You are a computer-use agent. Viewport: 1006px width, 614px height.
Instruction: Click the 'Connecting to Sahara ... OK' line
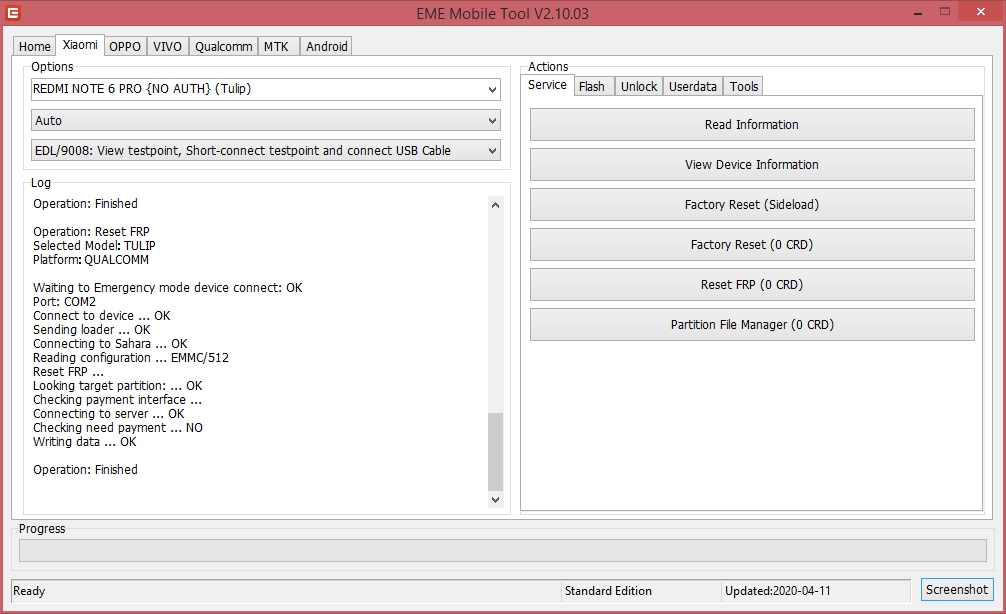pyautogui.click(x=110, y=344)
